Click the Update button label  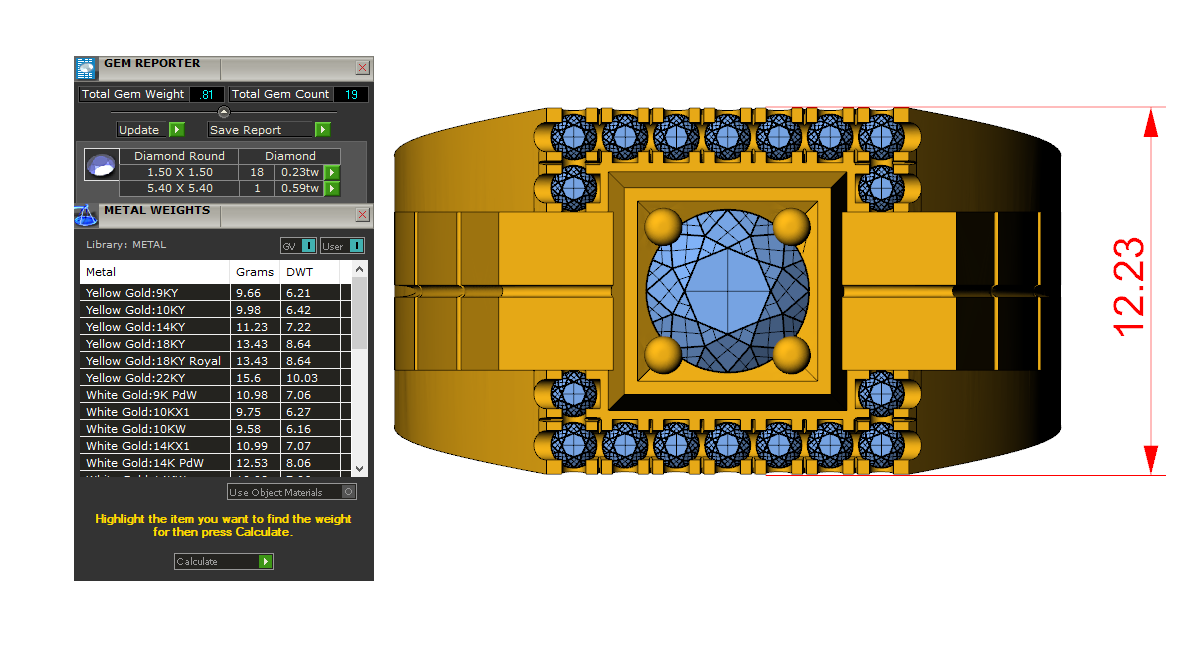click(139, 130)
